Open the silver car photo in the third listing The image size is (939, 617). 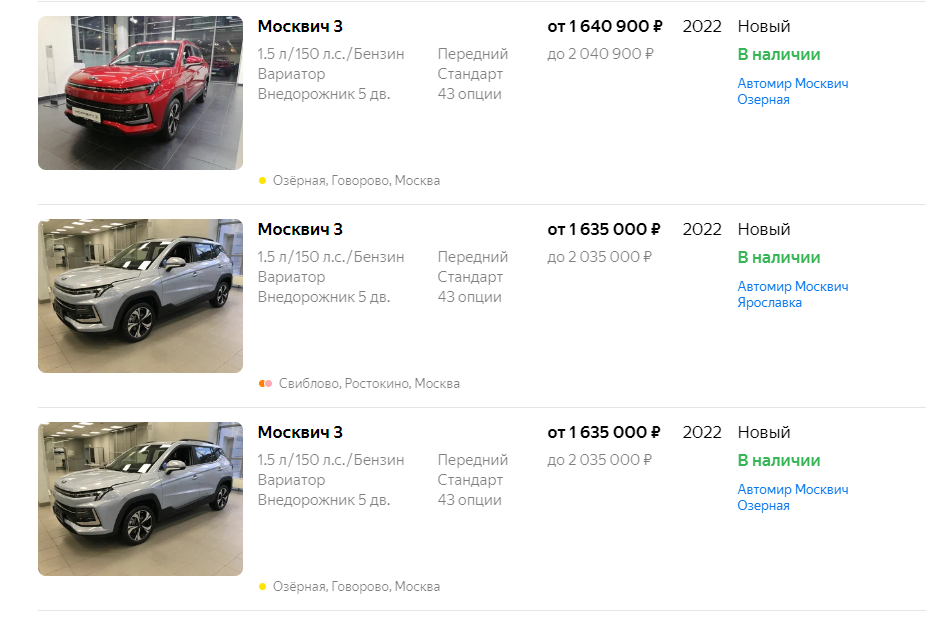(x=140, y=499)
